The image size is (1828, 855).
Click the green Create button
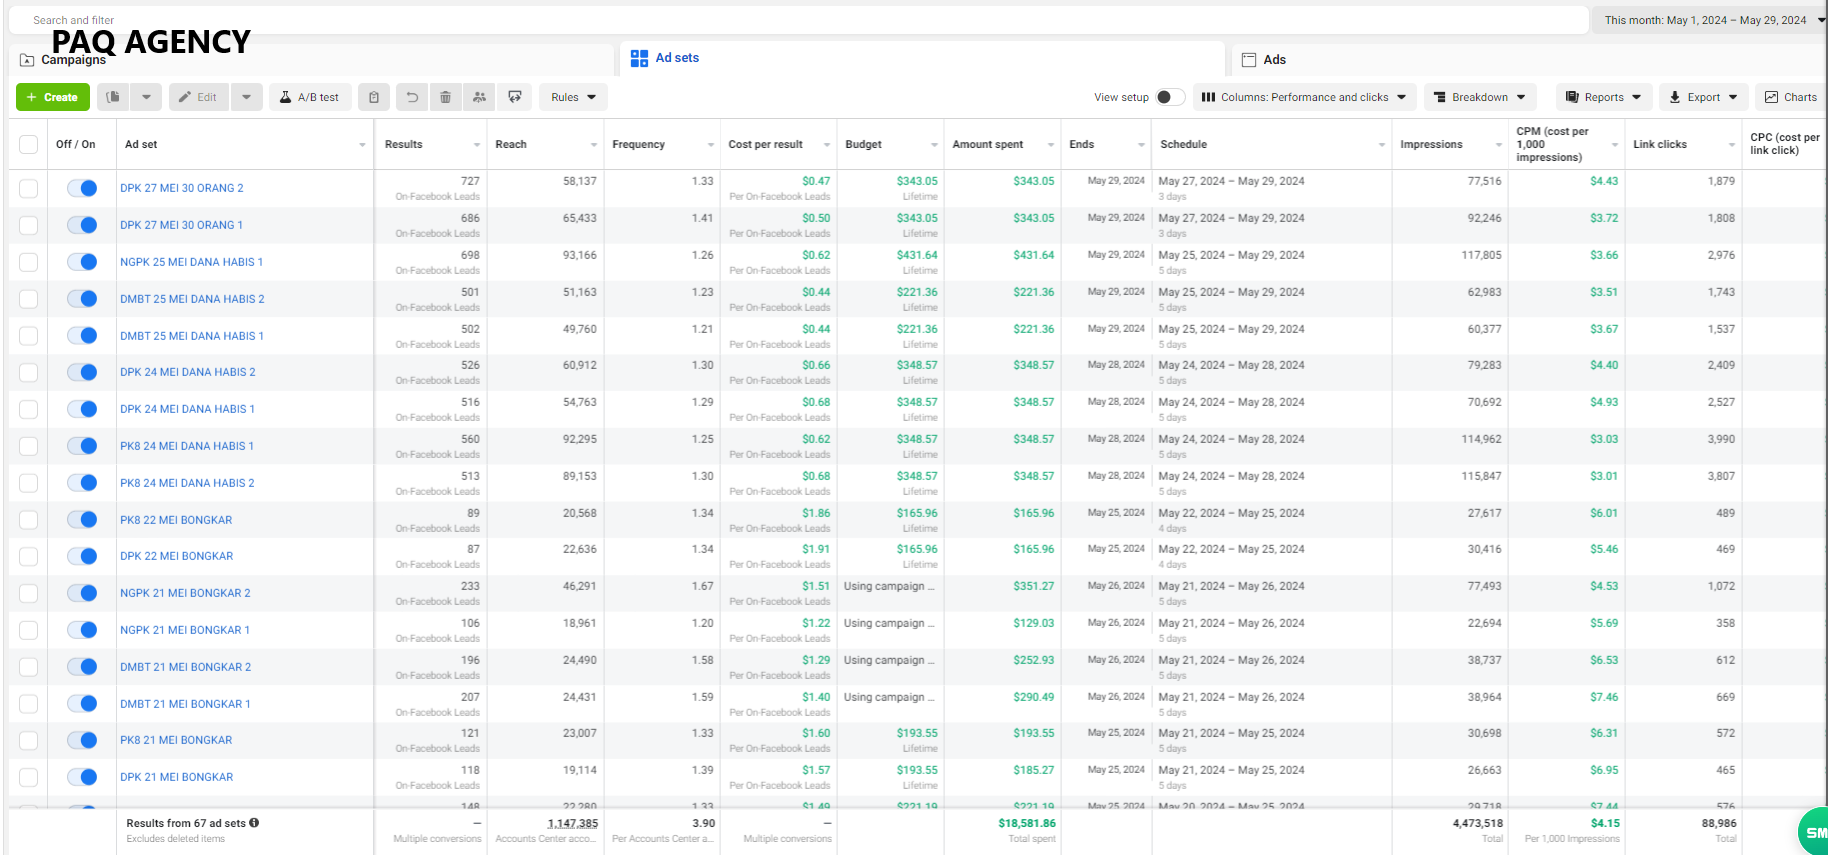pyautogui.click(x=53, y=97)
